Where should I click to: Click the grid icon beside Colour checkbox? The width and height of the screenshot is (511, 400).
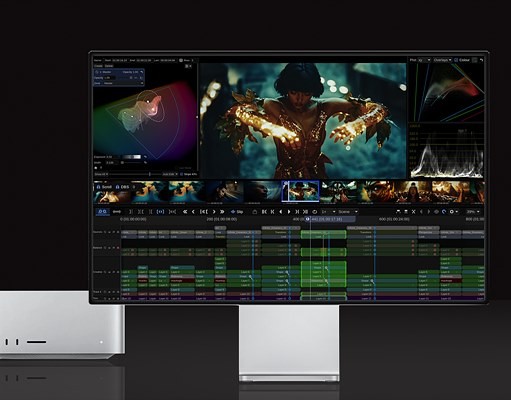pos(475,60)
